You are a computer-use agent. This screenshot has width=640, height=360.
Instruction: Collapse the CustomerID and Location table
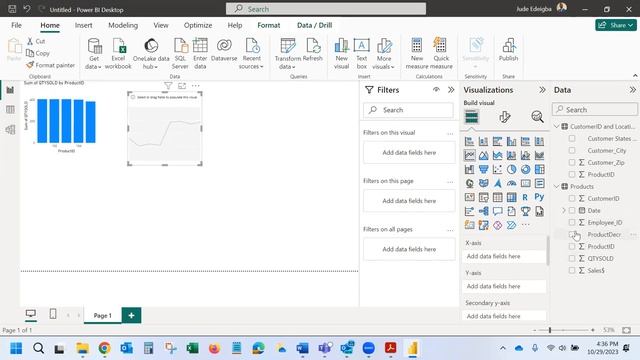[x=556, y=127]
